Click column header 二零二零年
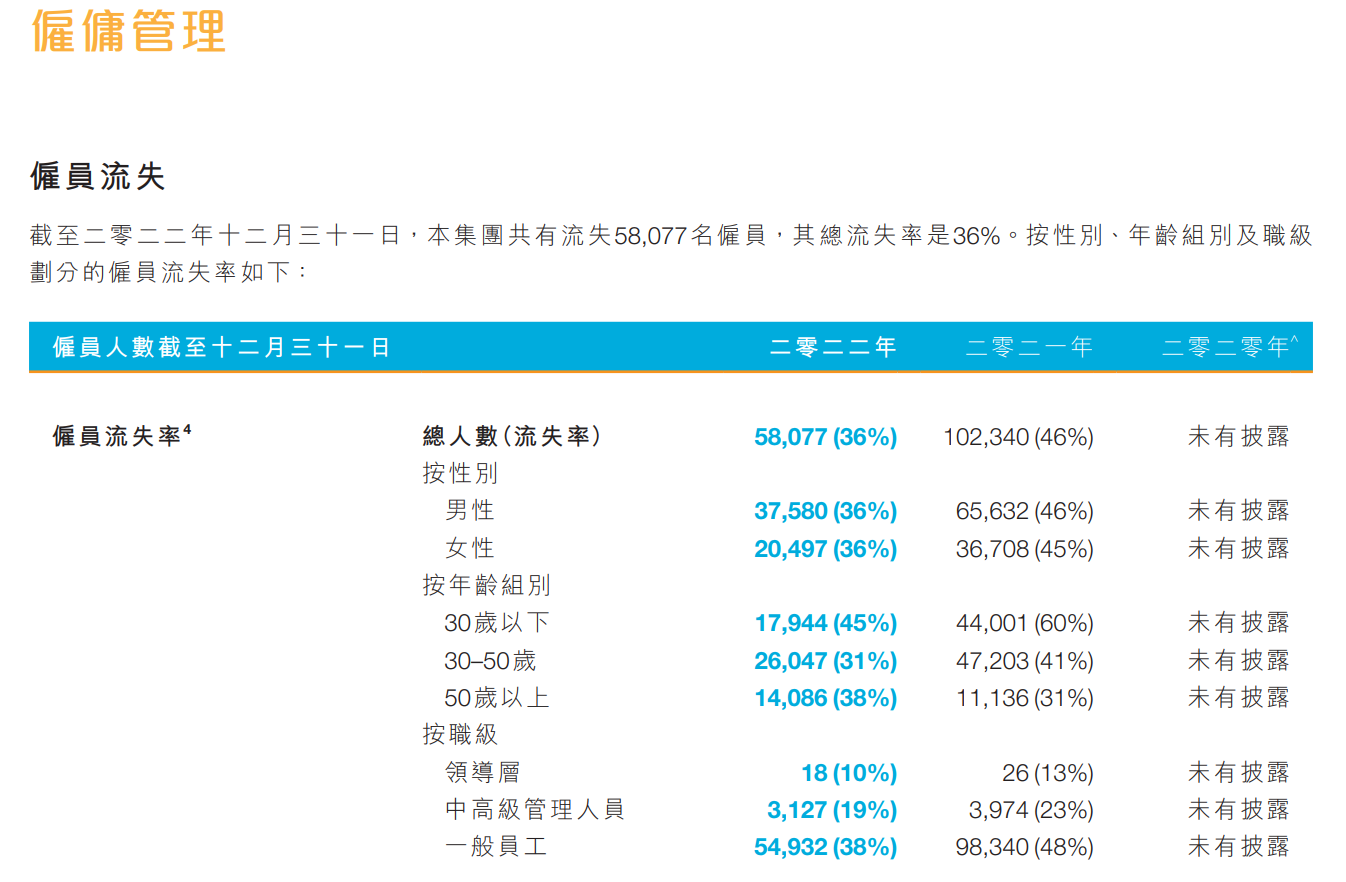Image resolution: width=1346 pixels, height=882 pixels. coord(1230,347)
